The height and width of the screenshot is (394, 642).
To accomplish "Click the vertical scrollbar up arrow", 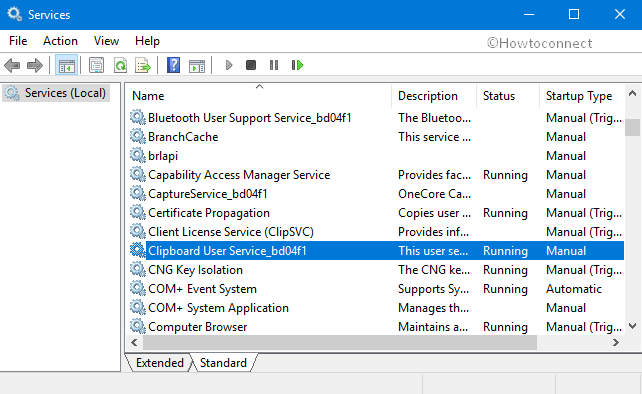I will [633, 94].
